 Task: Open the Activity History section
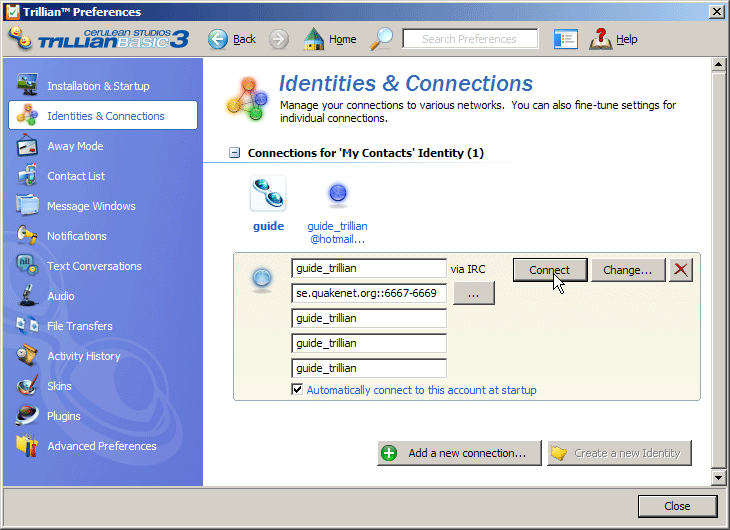click(x=84, y=356)
